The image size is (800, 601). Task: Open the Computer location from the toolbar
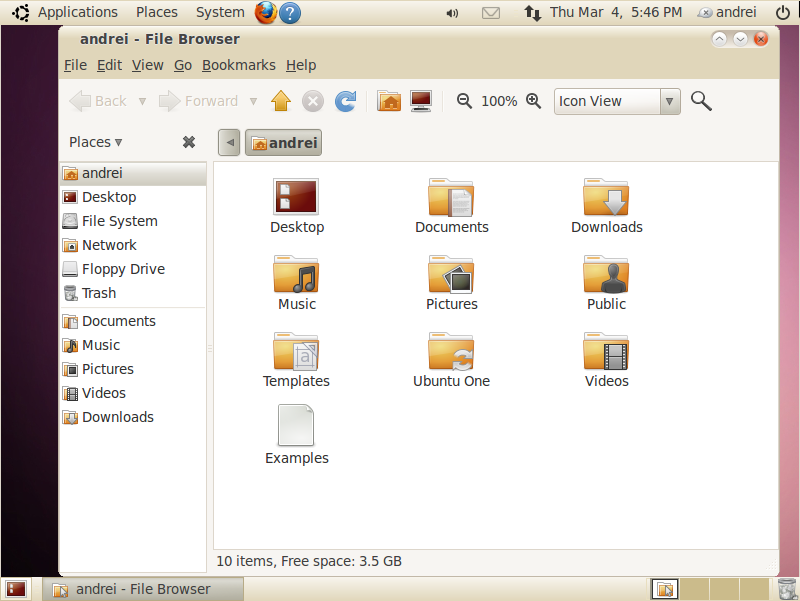tap(419, 101)
